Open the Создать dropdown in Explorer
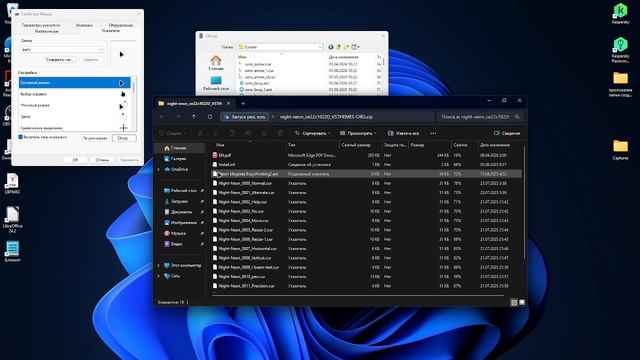 tap(172, 133)
